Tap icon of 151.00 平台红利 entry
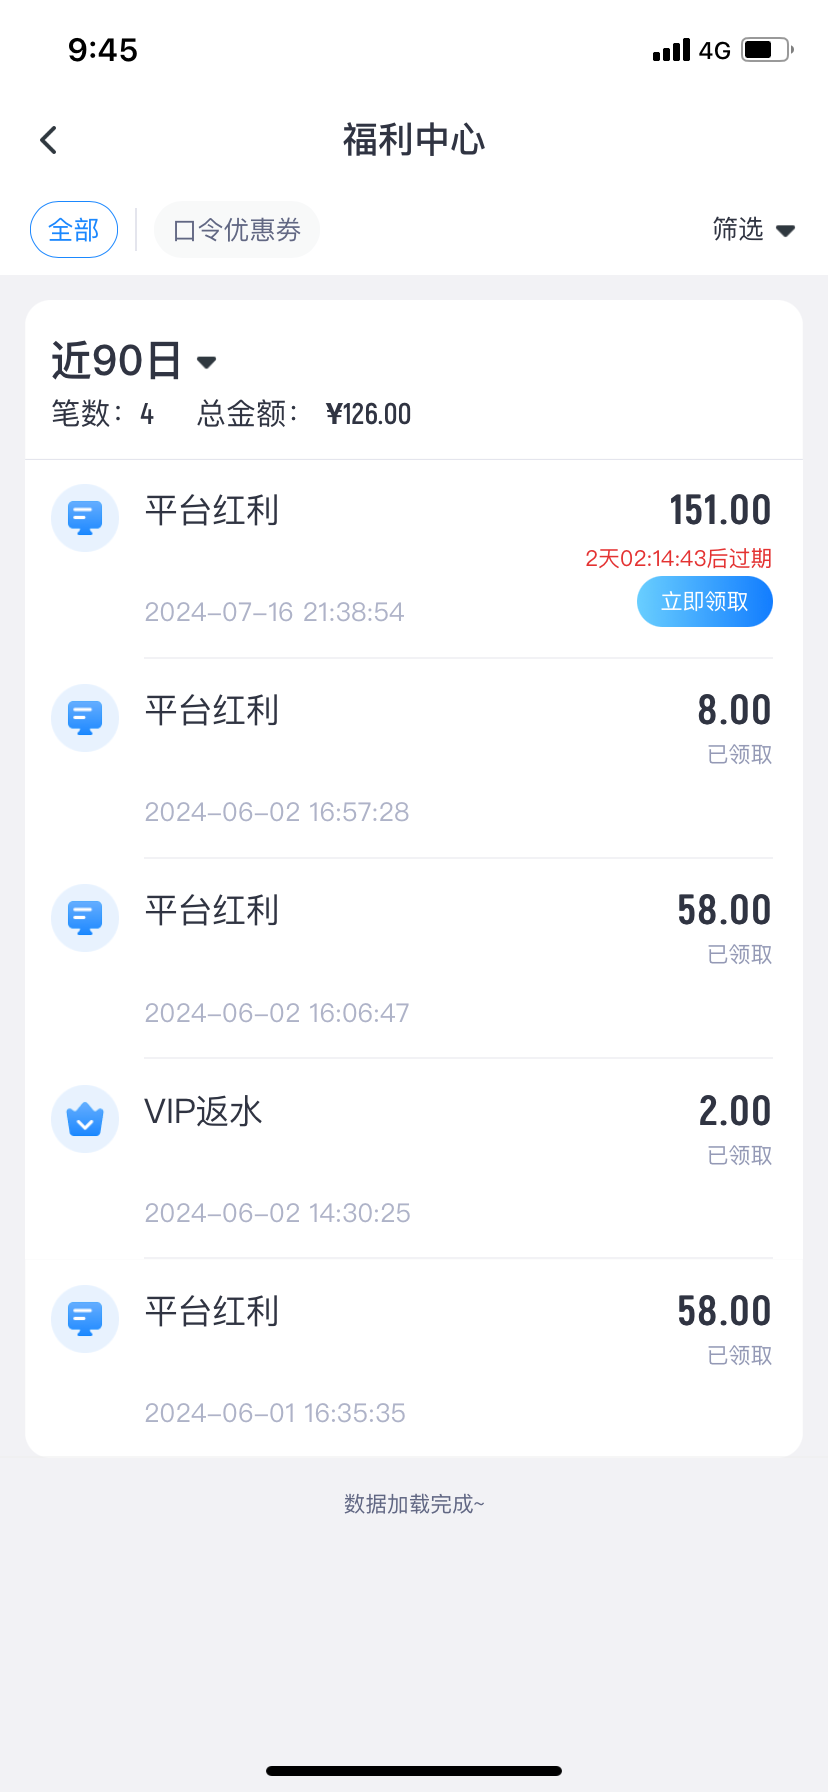Screen dimensions: 828x1792 point(85,518)
